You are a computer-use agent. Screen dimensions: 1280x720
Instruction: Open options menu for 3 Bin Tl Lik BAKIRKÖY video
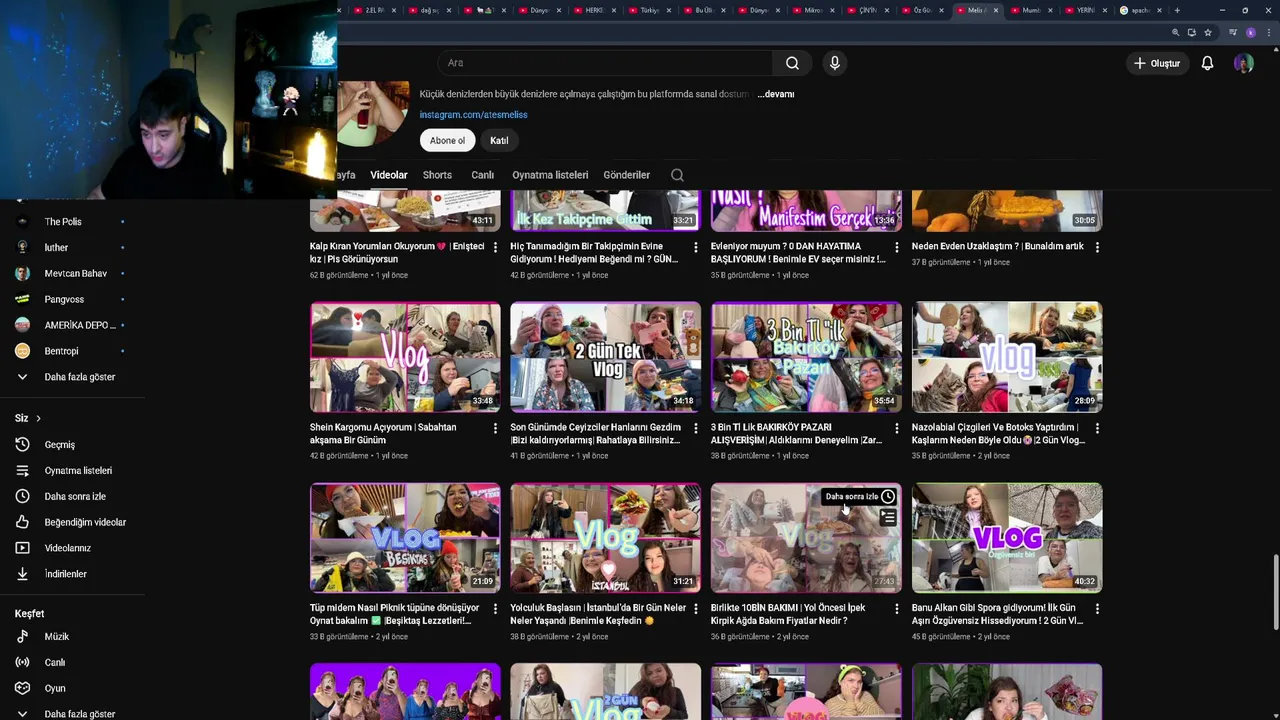896,428
